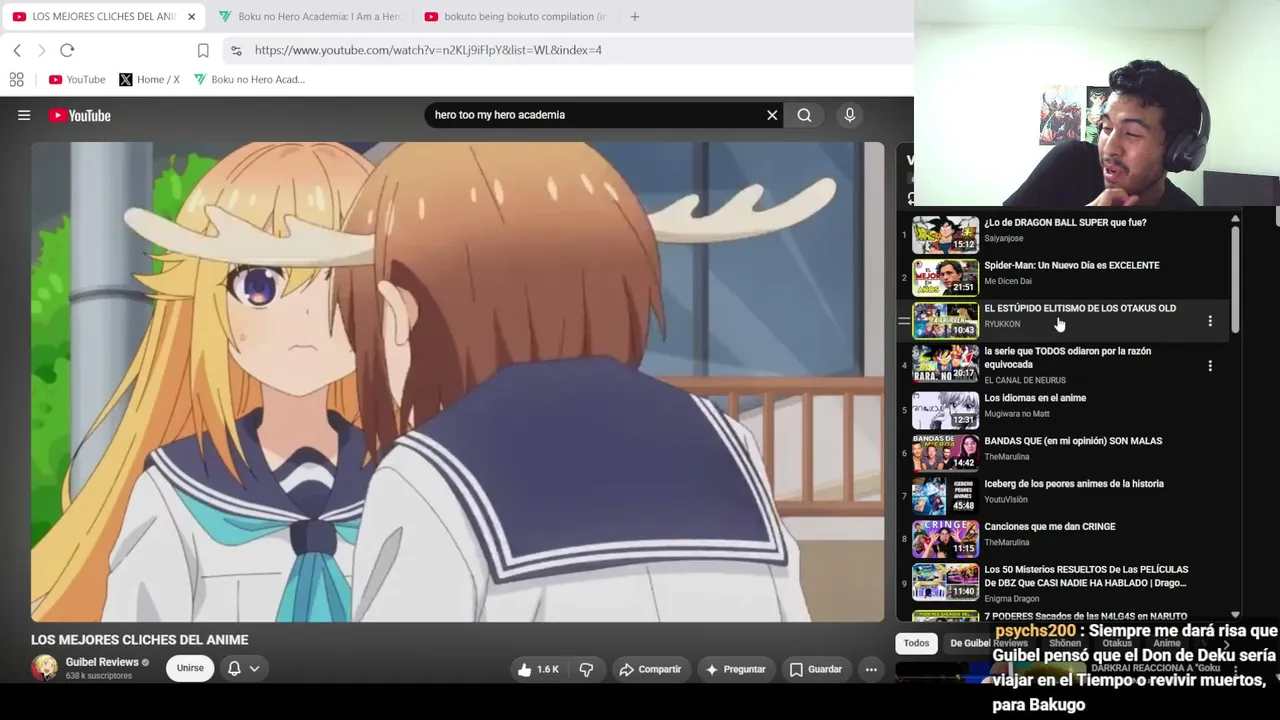Screen dimensions: 1280x720
Task: Share the video with Compartir
Action: pos(650,669)
